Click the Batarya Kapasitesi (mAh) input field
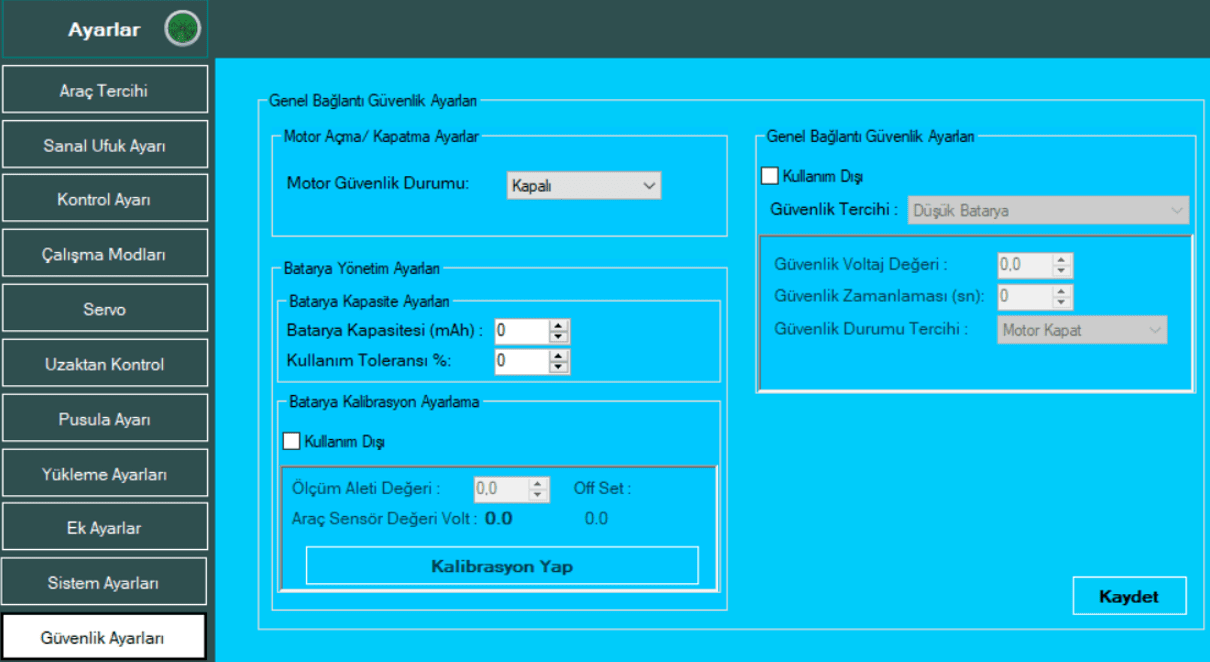The width and height of the screenshot is (1210, 662). (521, 330)
